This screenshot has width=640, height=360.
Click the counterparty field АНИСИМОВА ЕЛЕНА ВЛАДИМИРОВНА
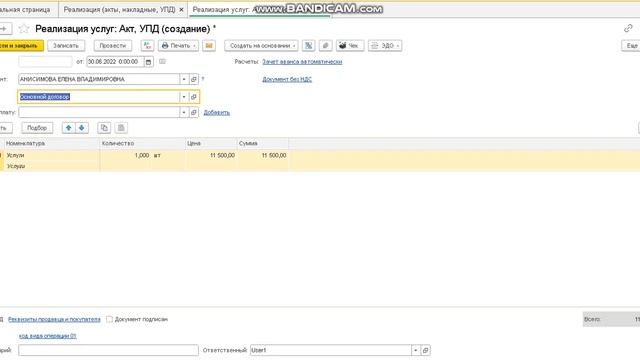click(99, 79)
